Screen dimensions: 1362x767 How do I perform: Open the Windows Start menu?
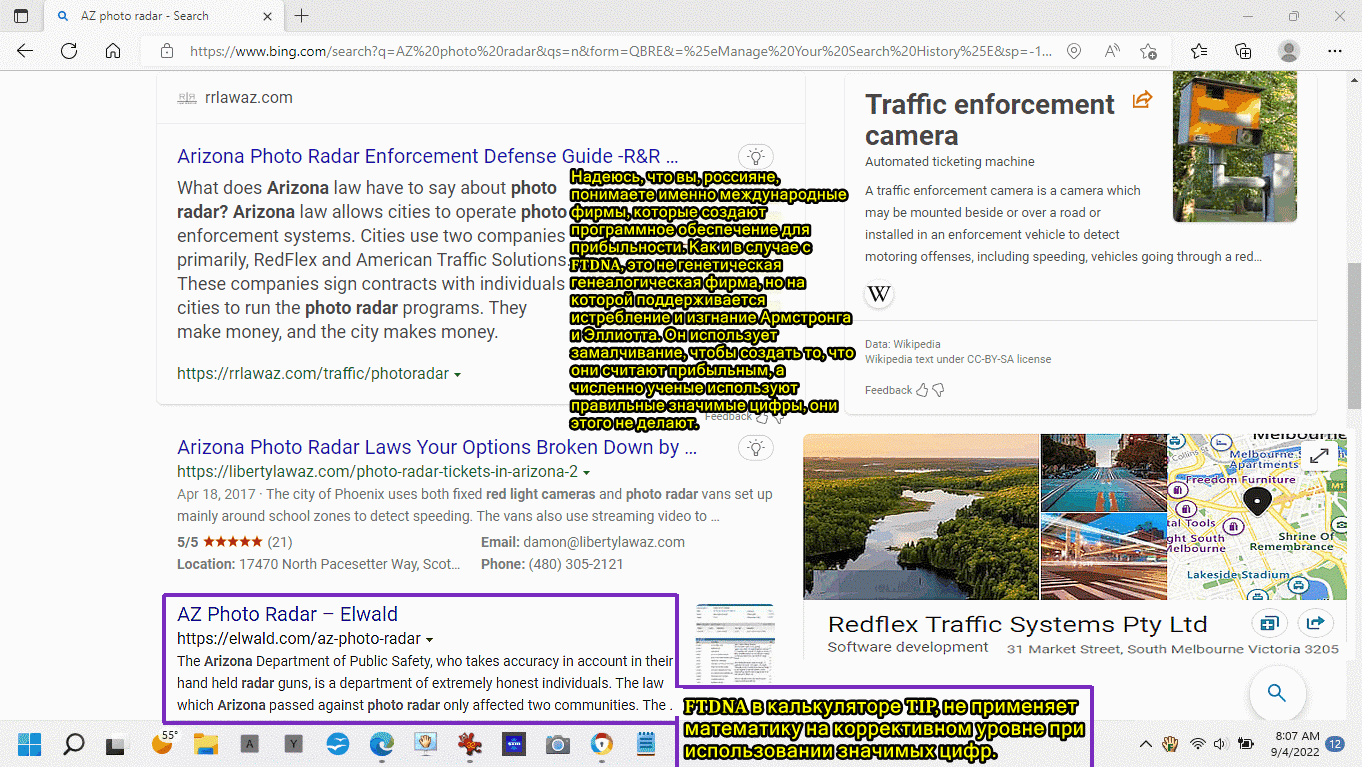click(29, 744)
